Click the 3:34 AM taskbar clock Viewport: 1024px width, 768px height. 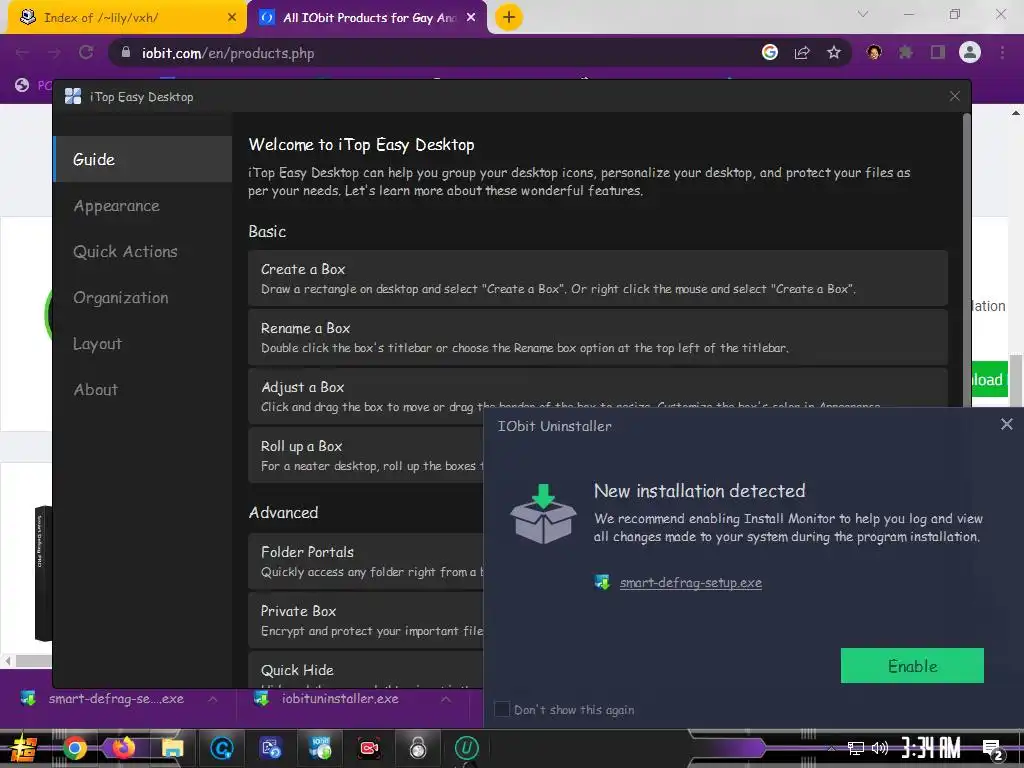pyautogui.click(x=931, y=748)
